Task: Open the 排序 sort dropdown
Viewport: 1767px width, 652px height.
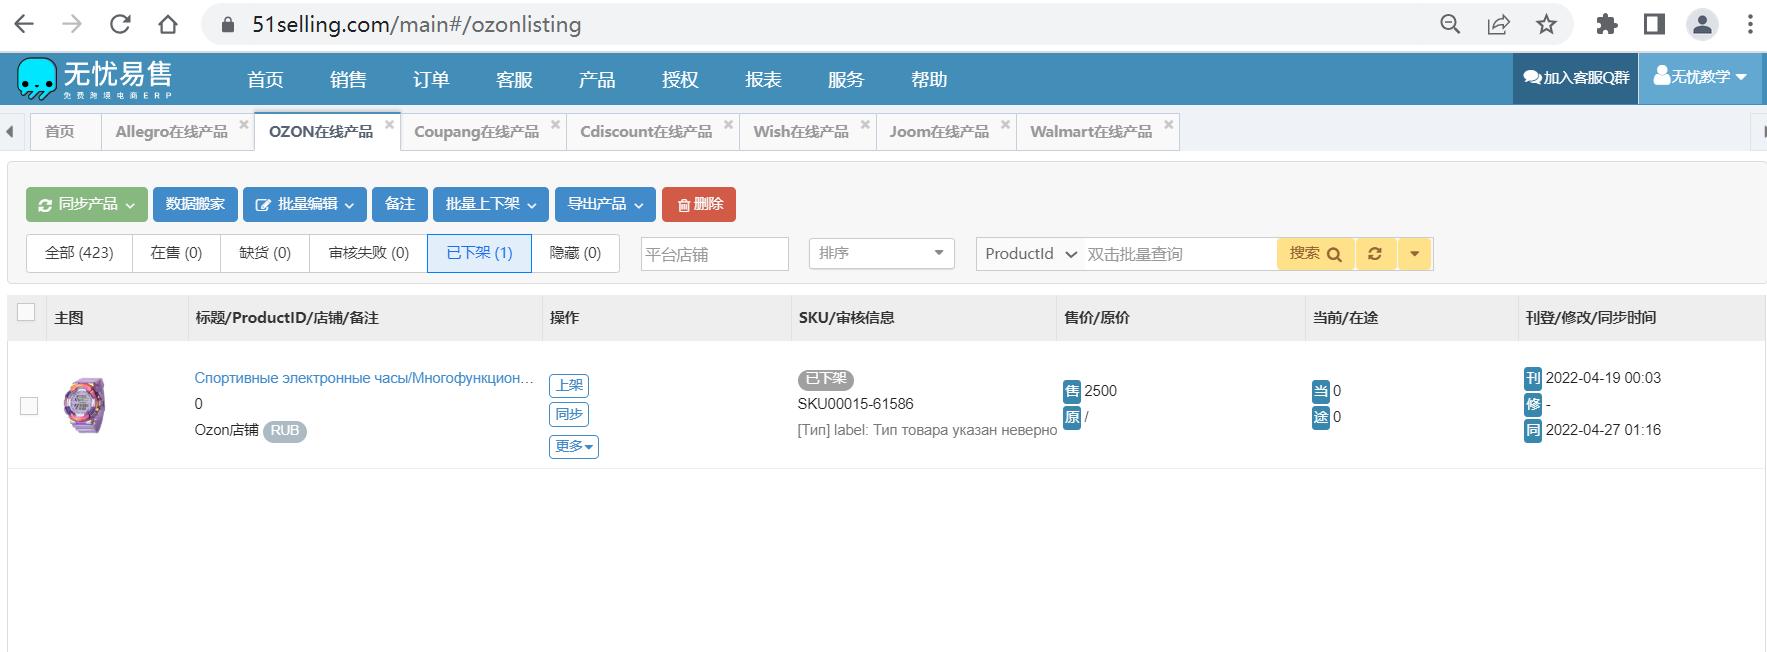Action: (x=881, y=254)
